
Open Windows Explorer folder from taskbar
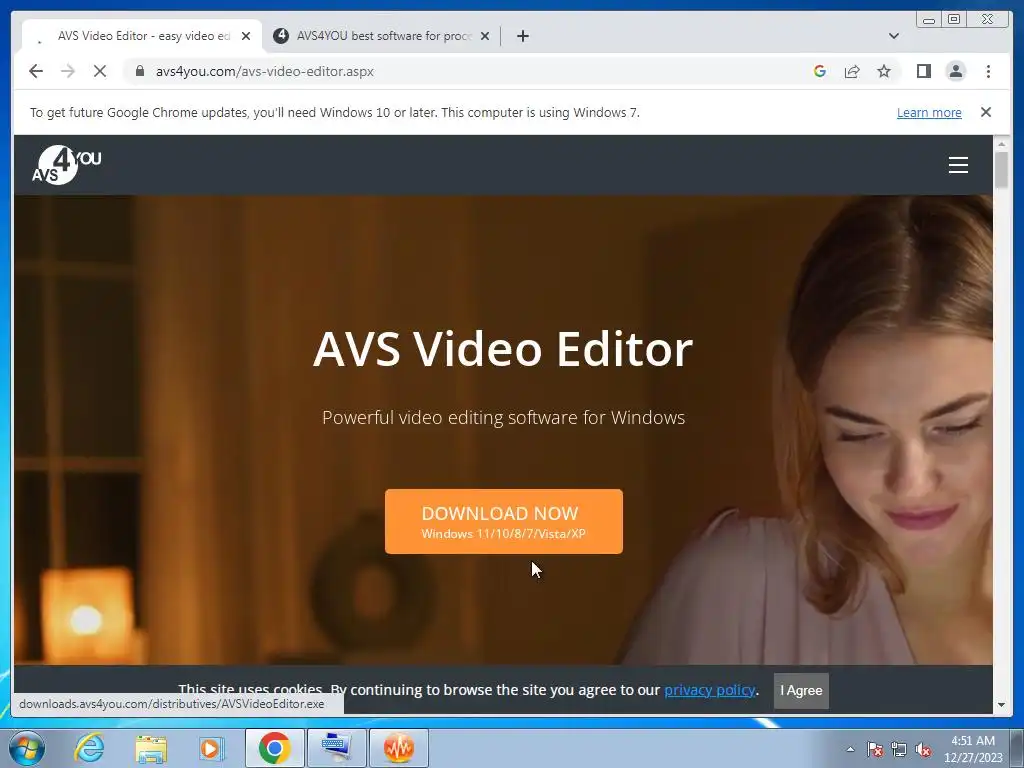coord(151,748)
